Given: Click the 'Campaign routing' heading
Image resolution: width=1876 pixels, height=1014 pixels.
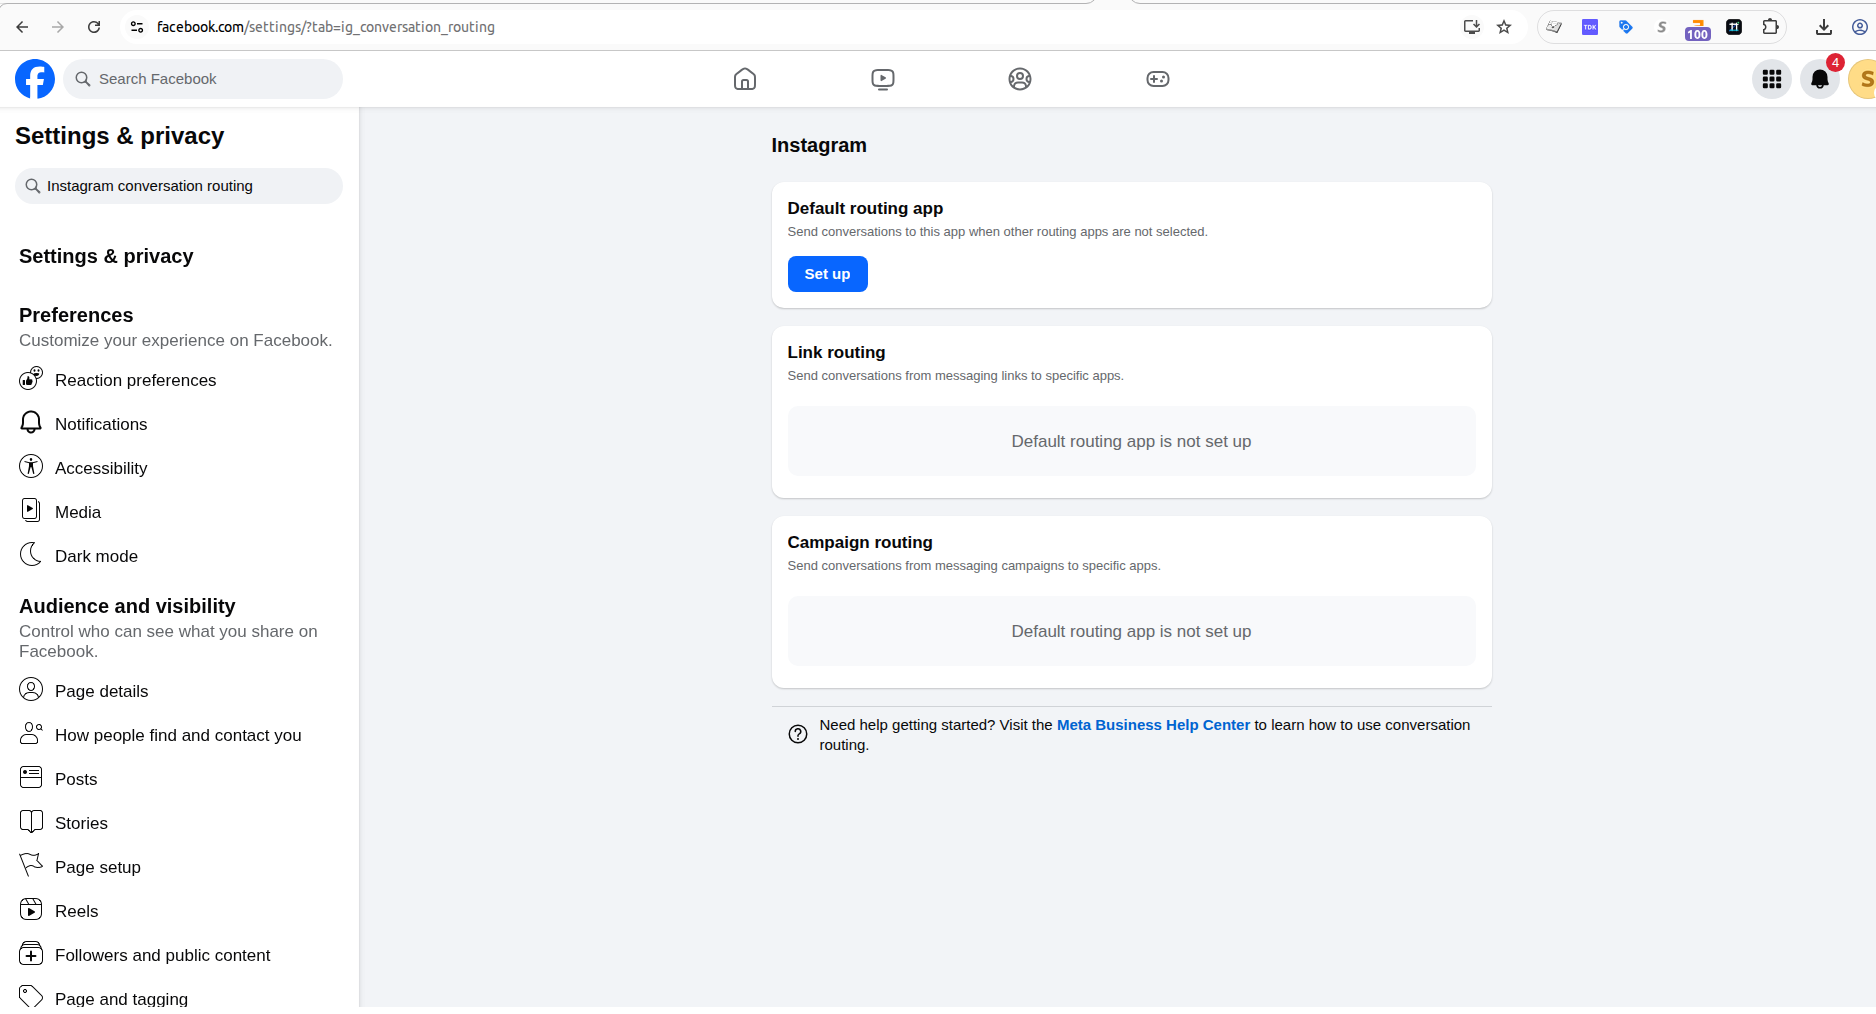Looking at the screenshot, I should click(860, 542).
